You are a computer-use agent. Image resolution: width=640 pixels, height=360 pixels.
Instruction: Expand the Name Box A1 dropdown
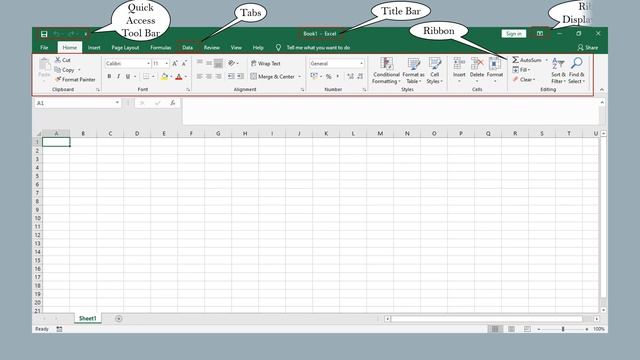point(117,103)
